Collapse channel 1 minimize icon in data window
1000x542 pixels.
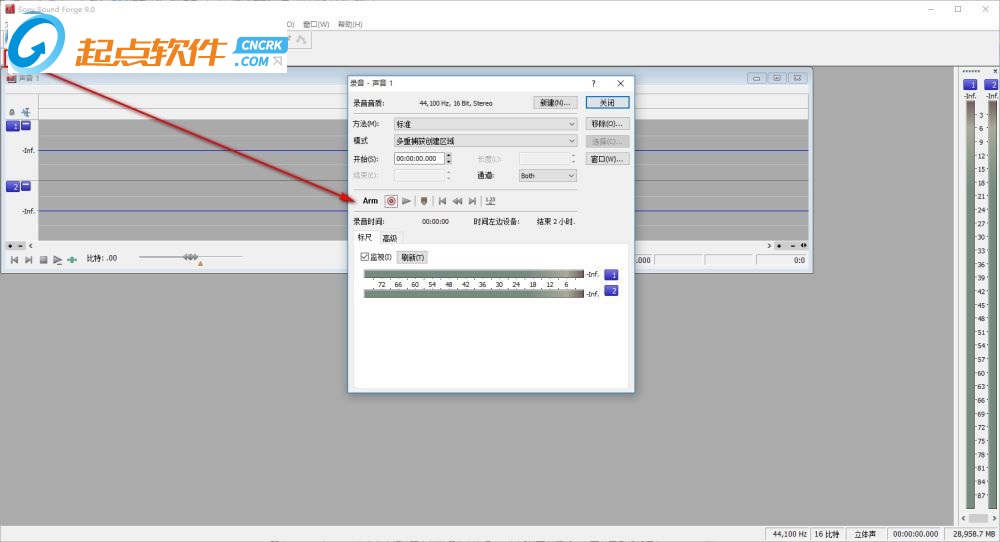point(26,126)
